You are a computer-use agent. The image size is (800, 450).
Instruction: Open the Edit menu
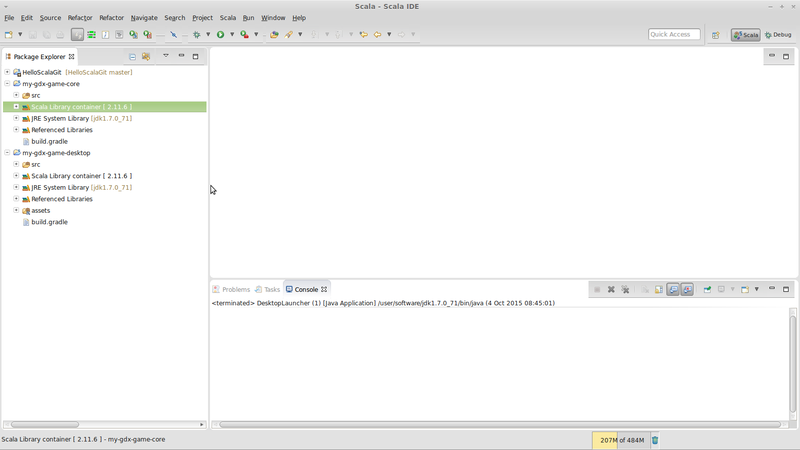(27, 18)
